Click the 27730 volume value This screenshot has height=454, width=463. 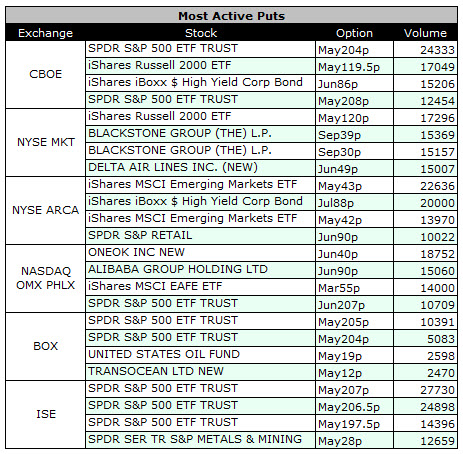437,390
